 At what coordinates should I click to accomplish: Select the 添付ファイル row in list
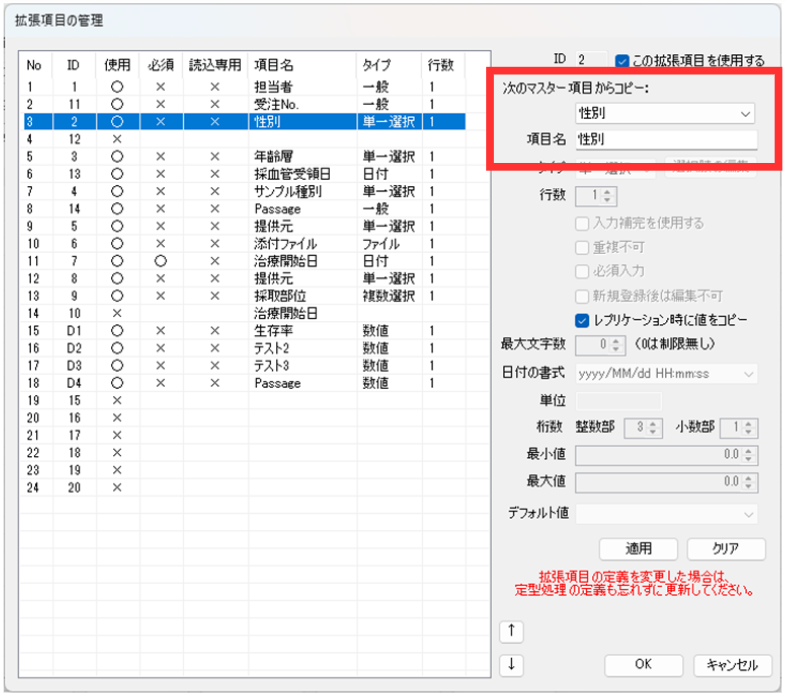285,243
